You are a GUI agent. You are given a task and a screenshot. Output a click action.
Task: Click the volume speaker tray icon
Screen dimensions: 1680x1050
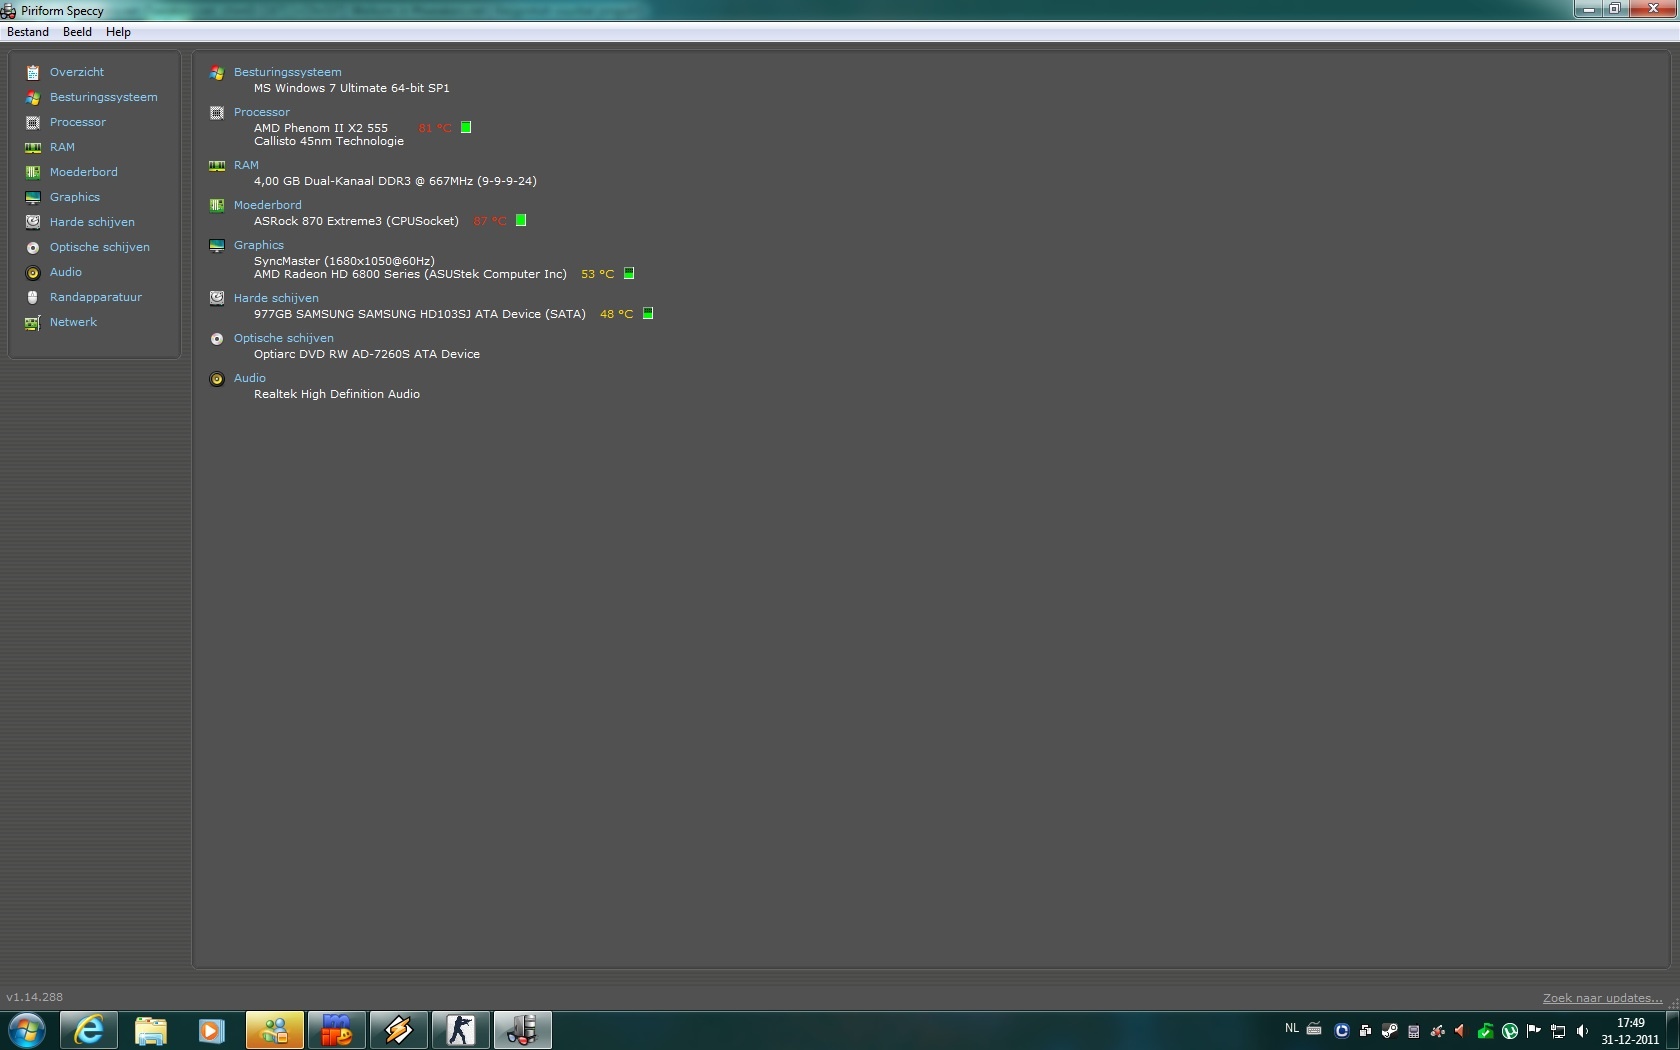click(1582, 1031)
